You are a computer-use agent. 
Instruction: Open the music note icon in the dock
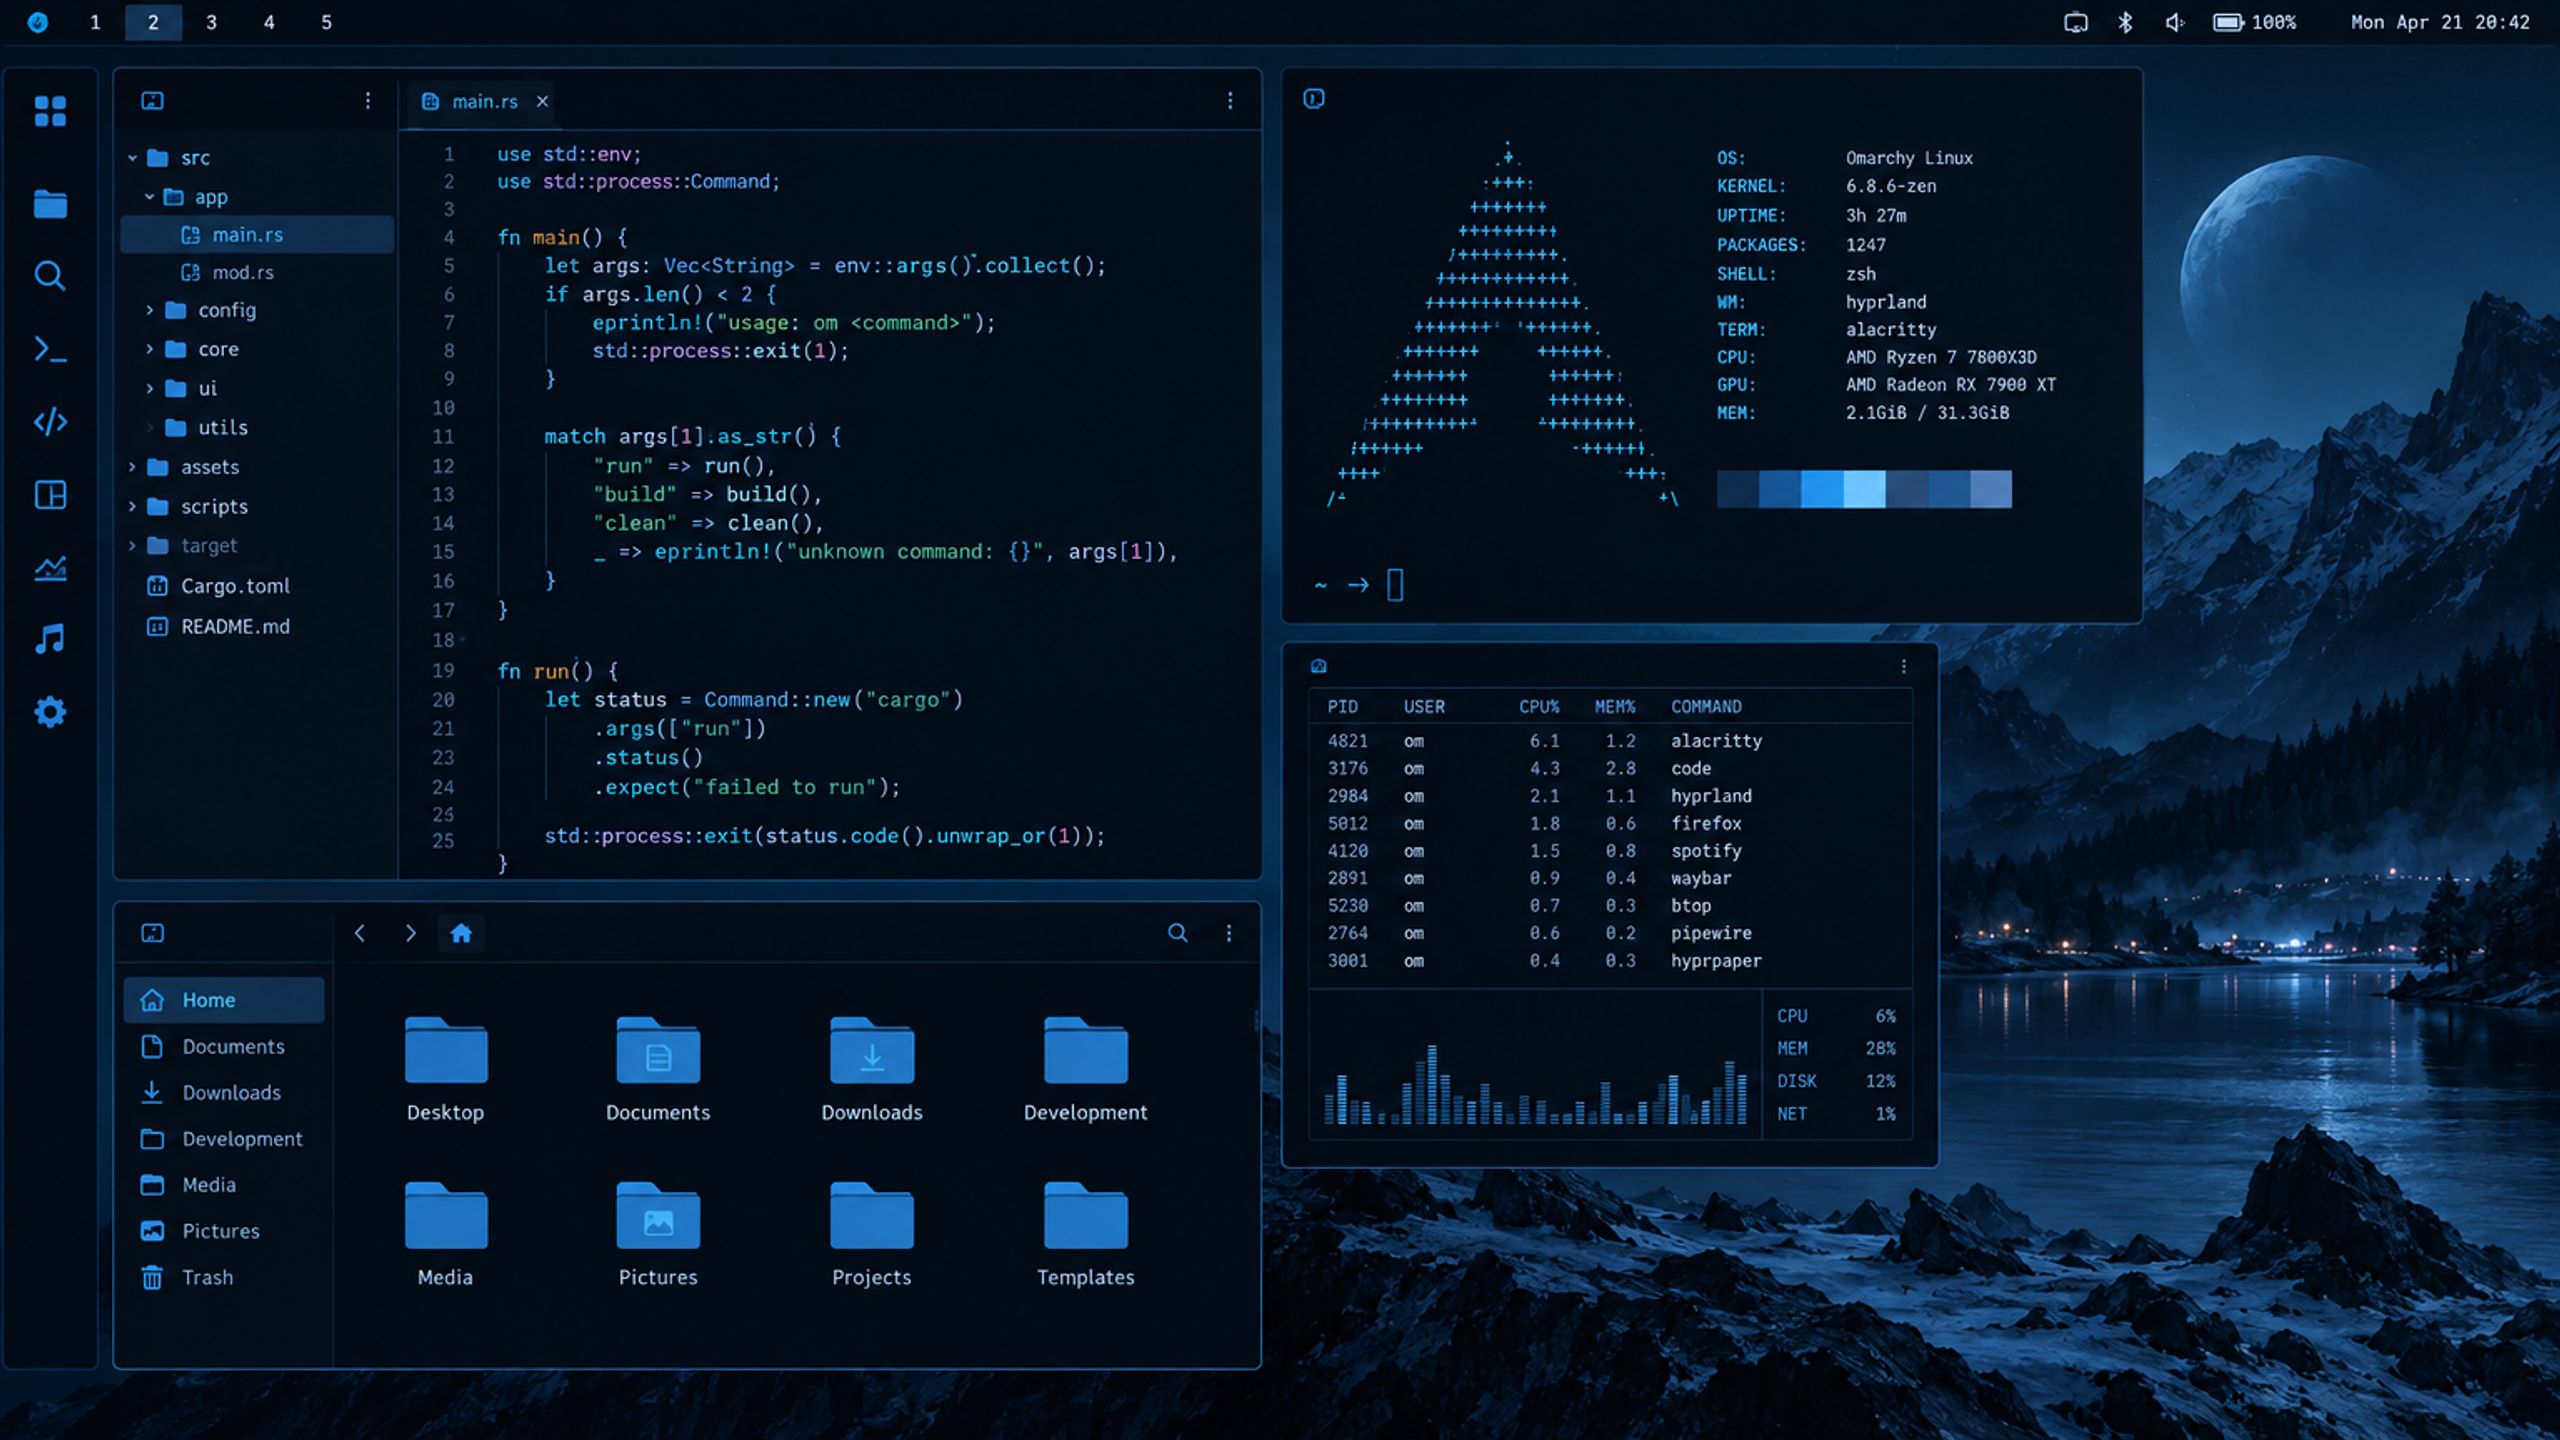[50, 639]
